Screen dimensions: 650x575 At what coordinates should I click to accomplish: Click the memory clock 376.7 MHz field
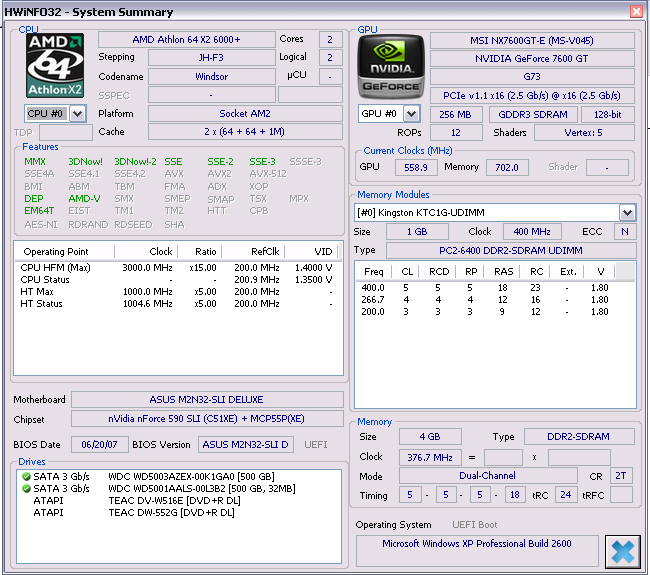click(430, 458)
